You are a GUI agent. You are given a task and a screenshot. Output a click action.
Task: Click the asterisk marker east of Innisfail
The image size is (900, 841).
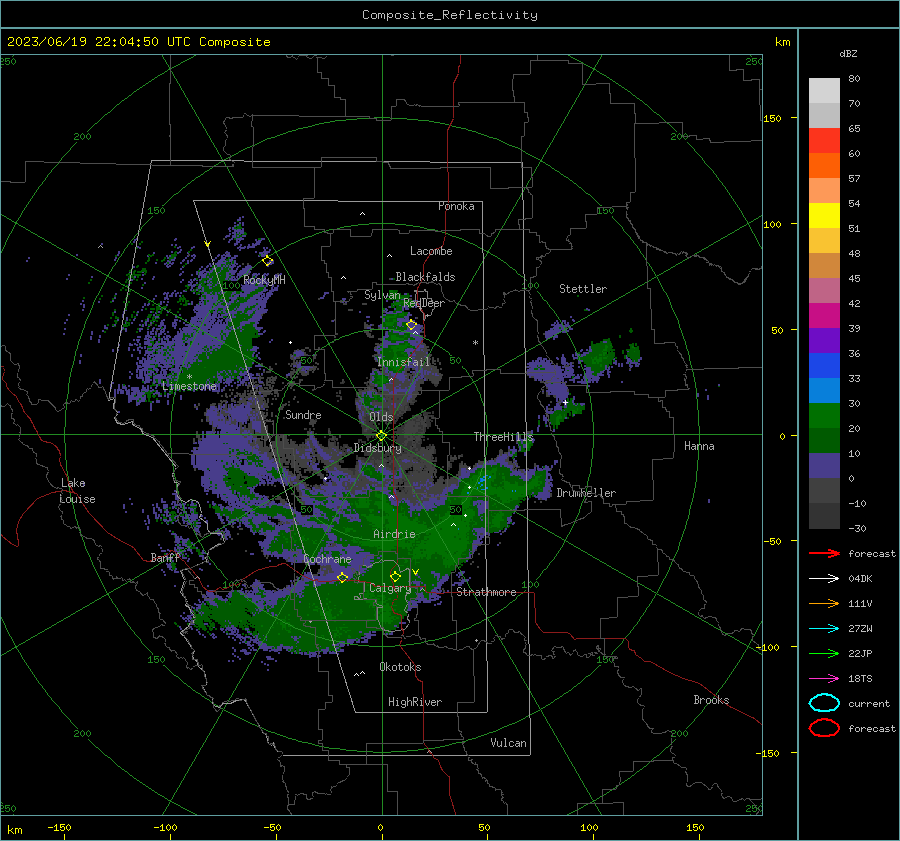tap(475, 343)
